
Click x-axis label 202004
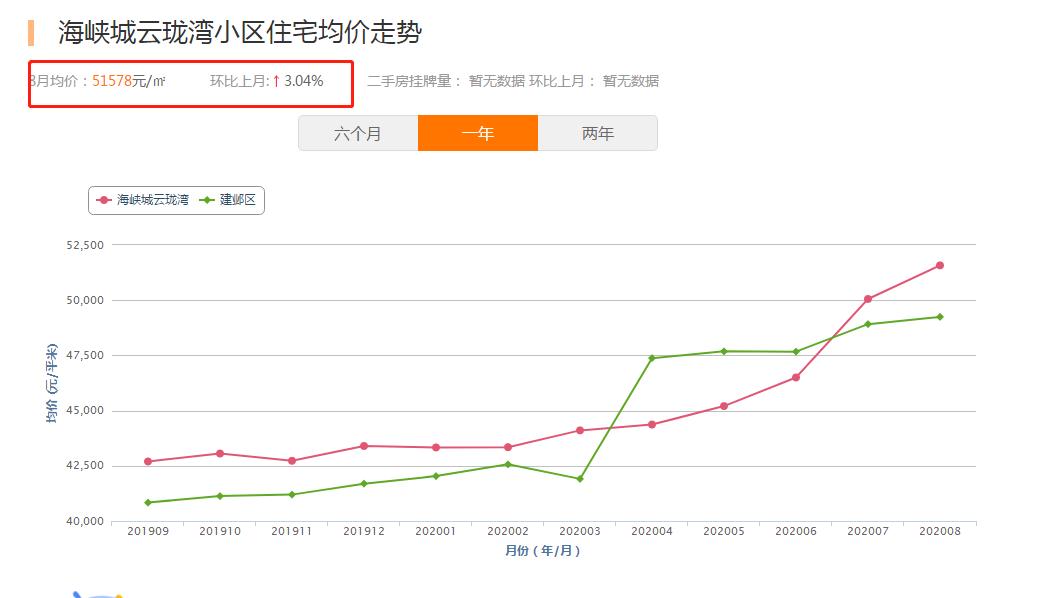(652, 531)
